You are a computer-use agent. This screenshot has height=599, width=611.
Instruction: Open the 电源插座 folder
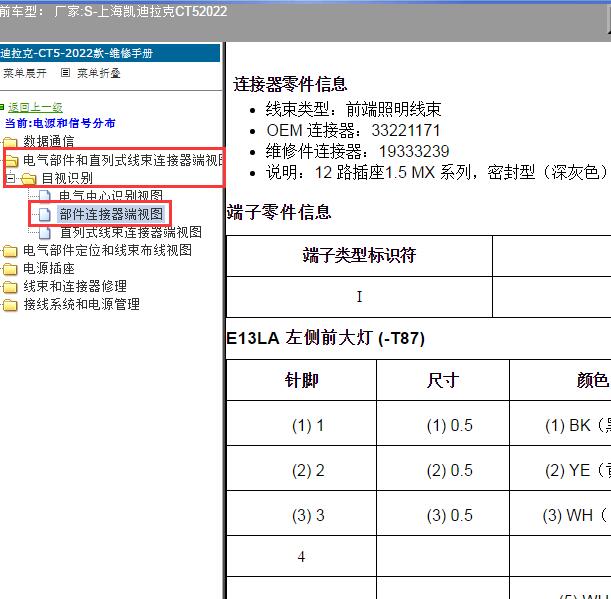(x=49, y=268)
